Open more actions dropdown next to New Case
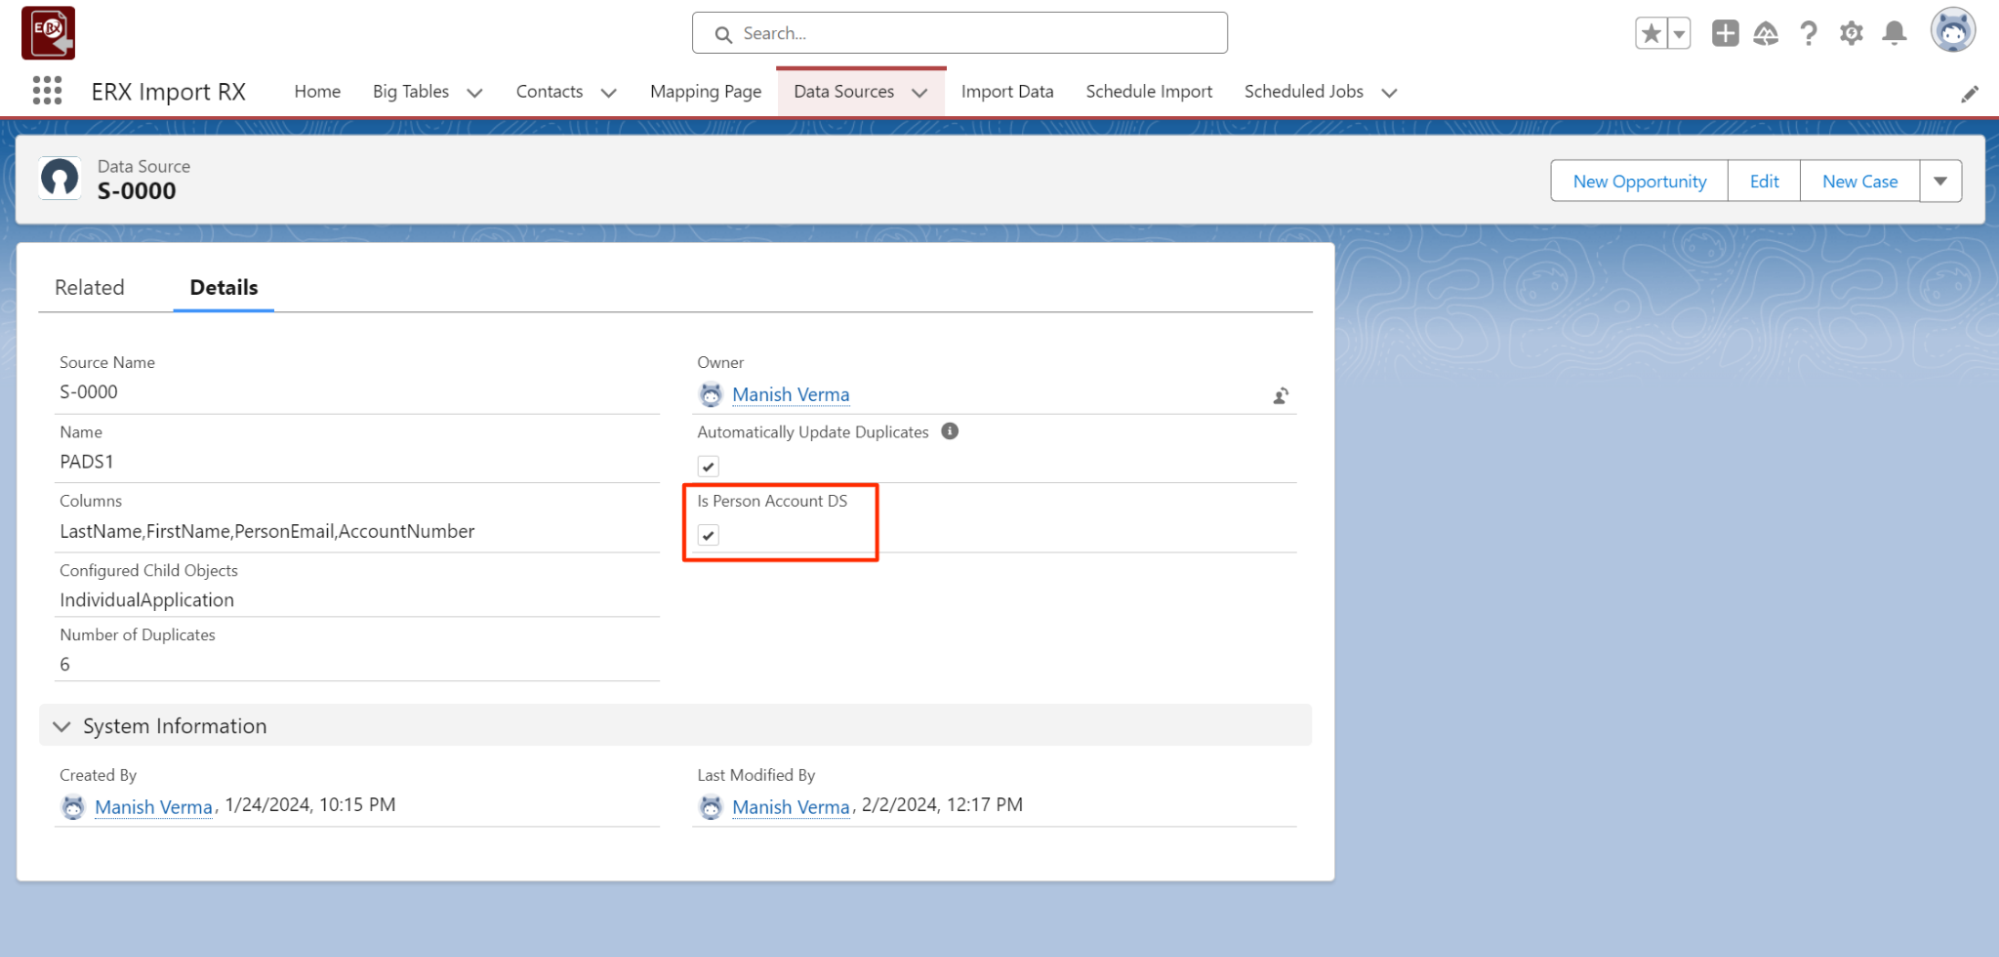Image resolution: width=1999 pixels, height=957 pixels. [x=1940, y=181]
